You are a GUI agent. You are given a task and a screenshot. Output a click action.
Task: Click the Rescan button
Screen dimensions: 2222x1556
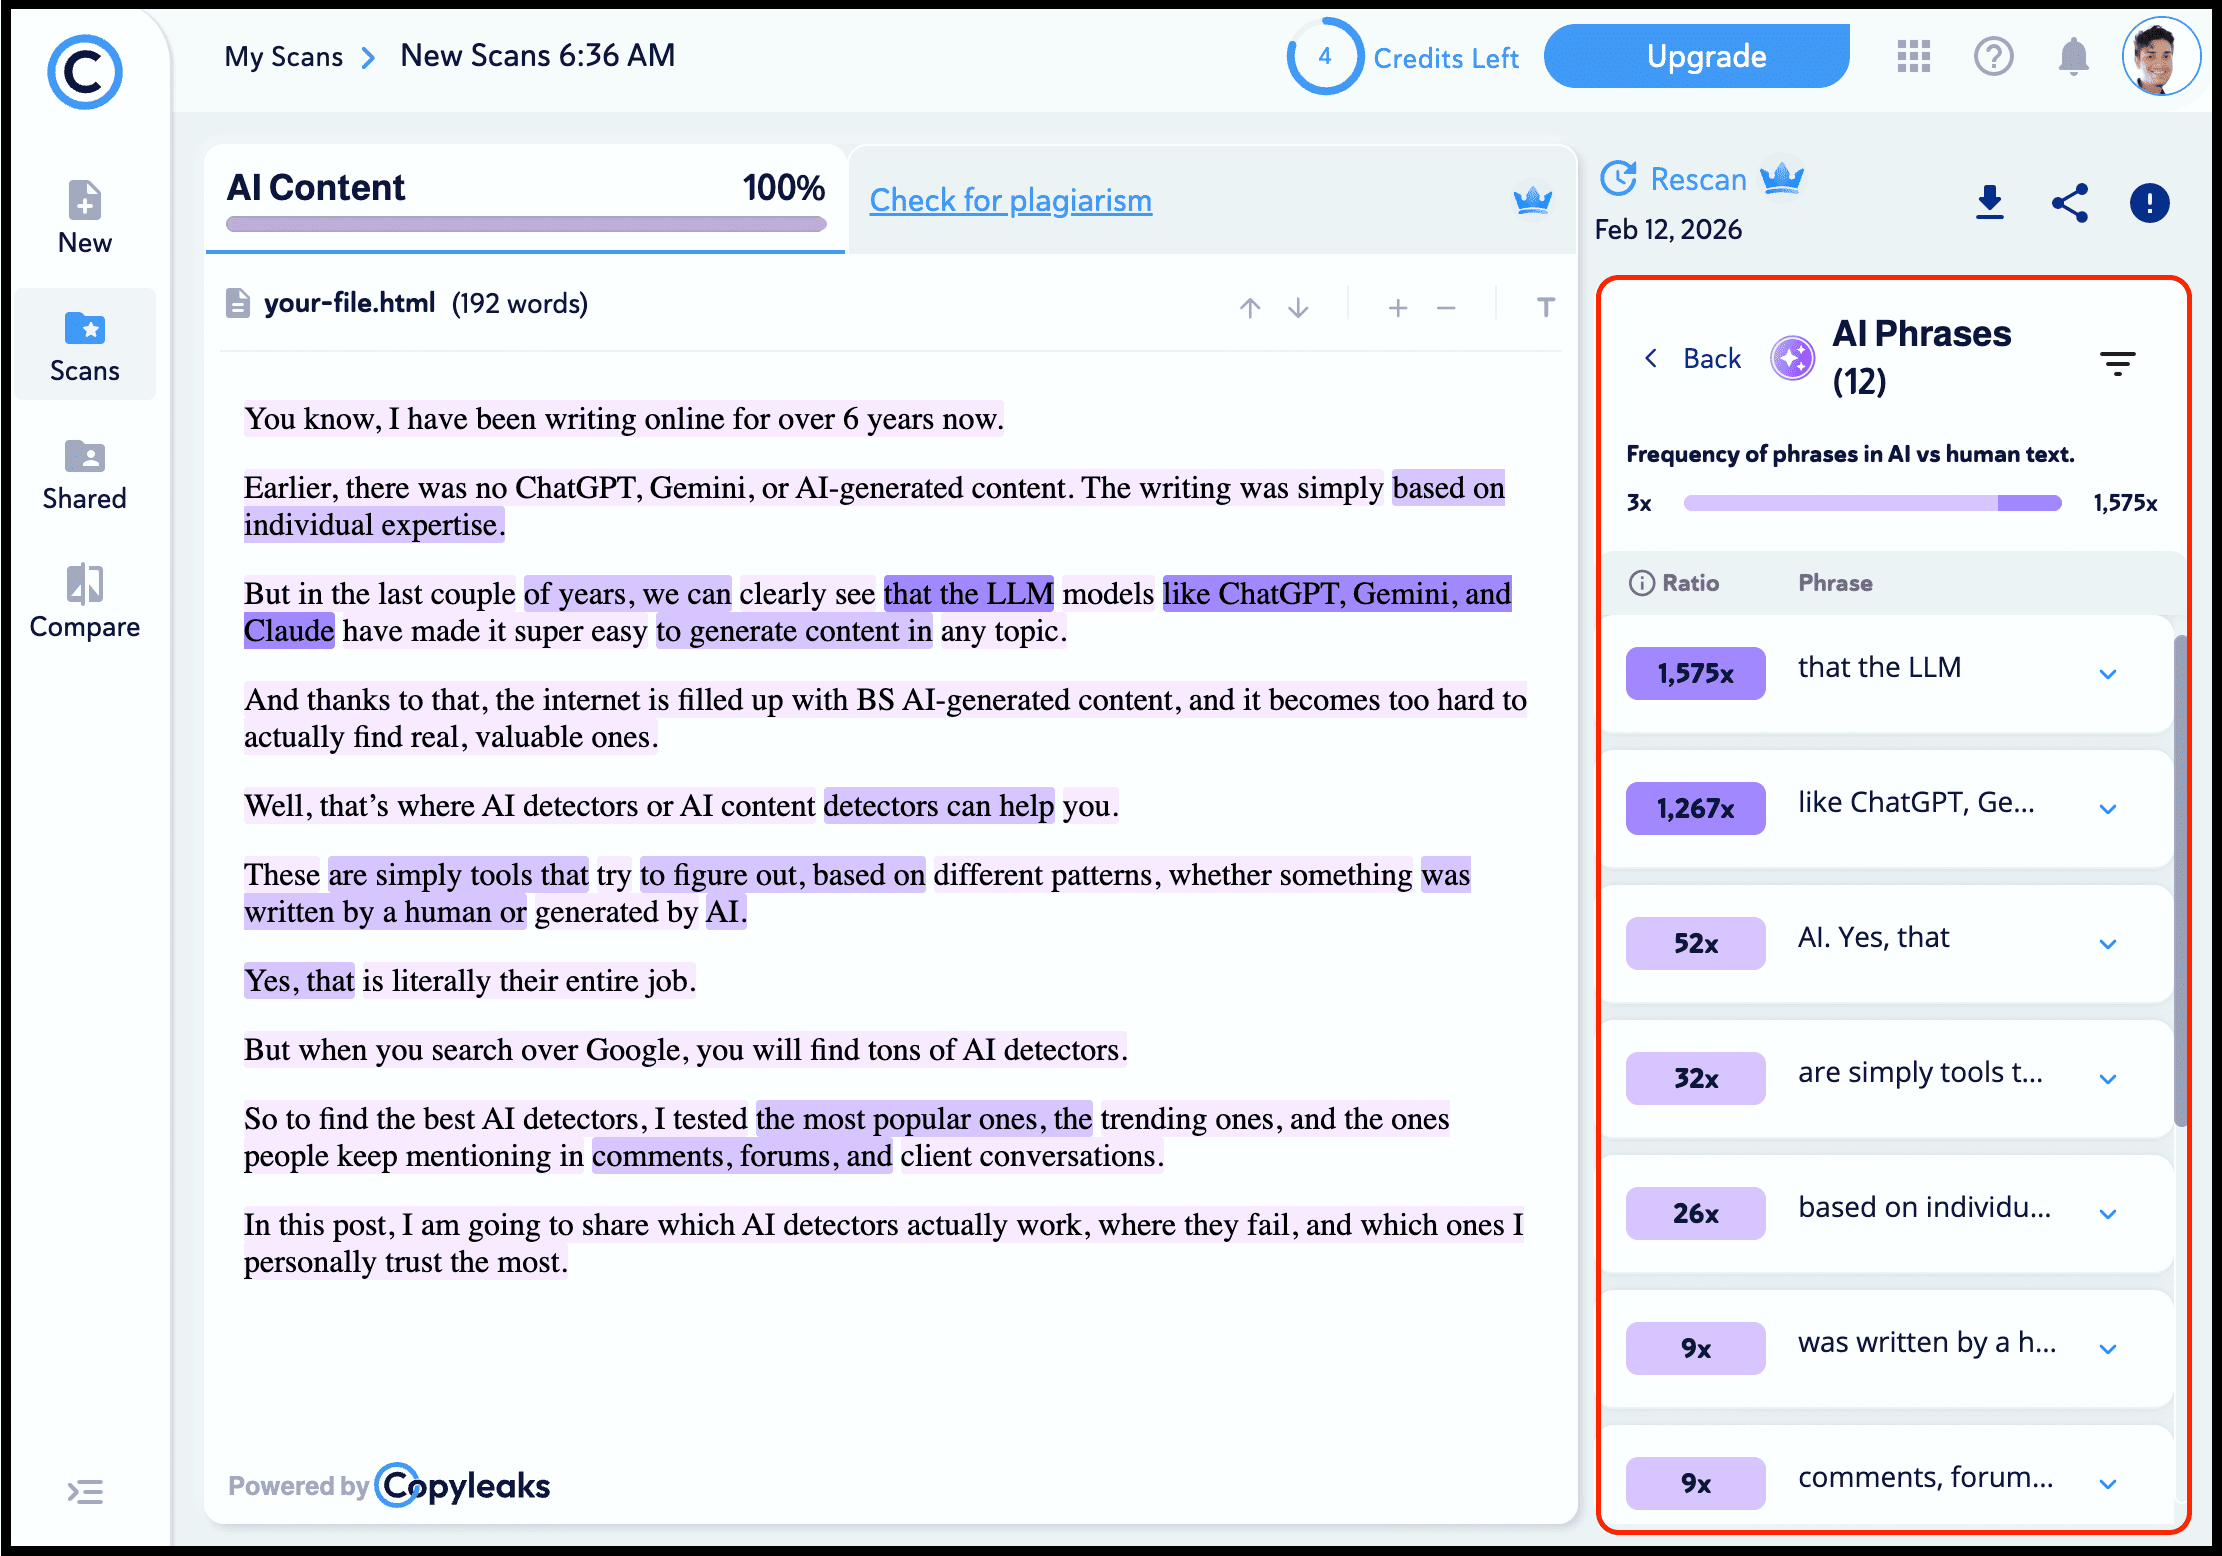(1673, 179)
